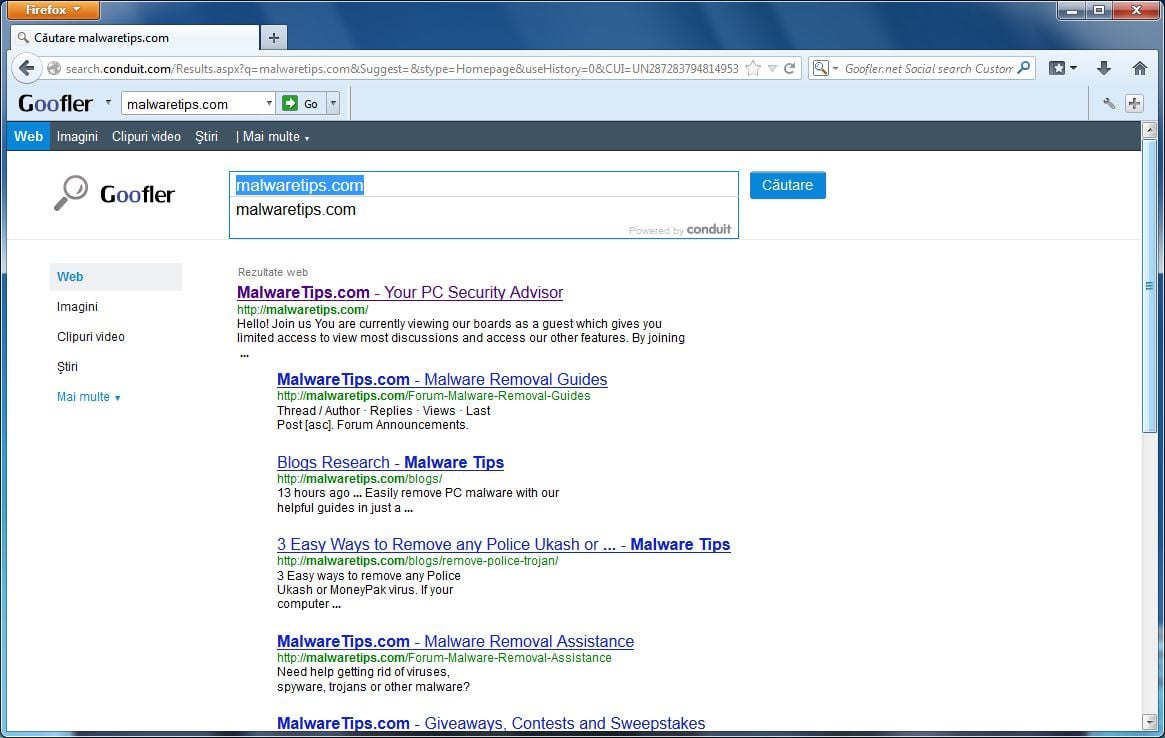Click the magnifier in the browser search box

1024,68
